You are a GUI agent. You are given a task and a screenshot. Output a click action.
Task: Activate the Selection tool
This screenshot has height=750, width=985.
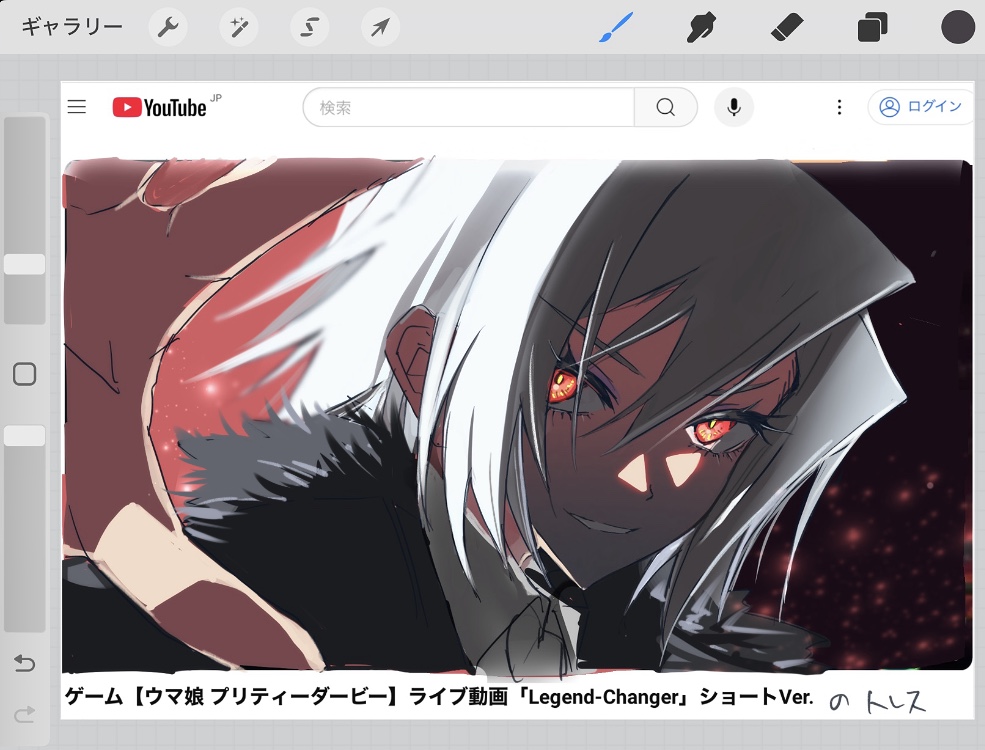coord(310,27)
